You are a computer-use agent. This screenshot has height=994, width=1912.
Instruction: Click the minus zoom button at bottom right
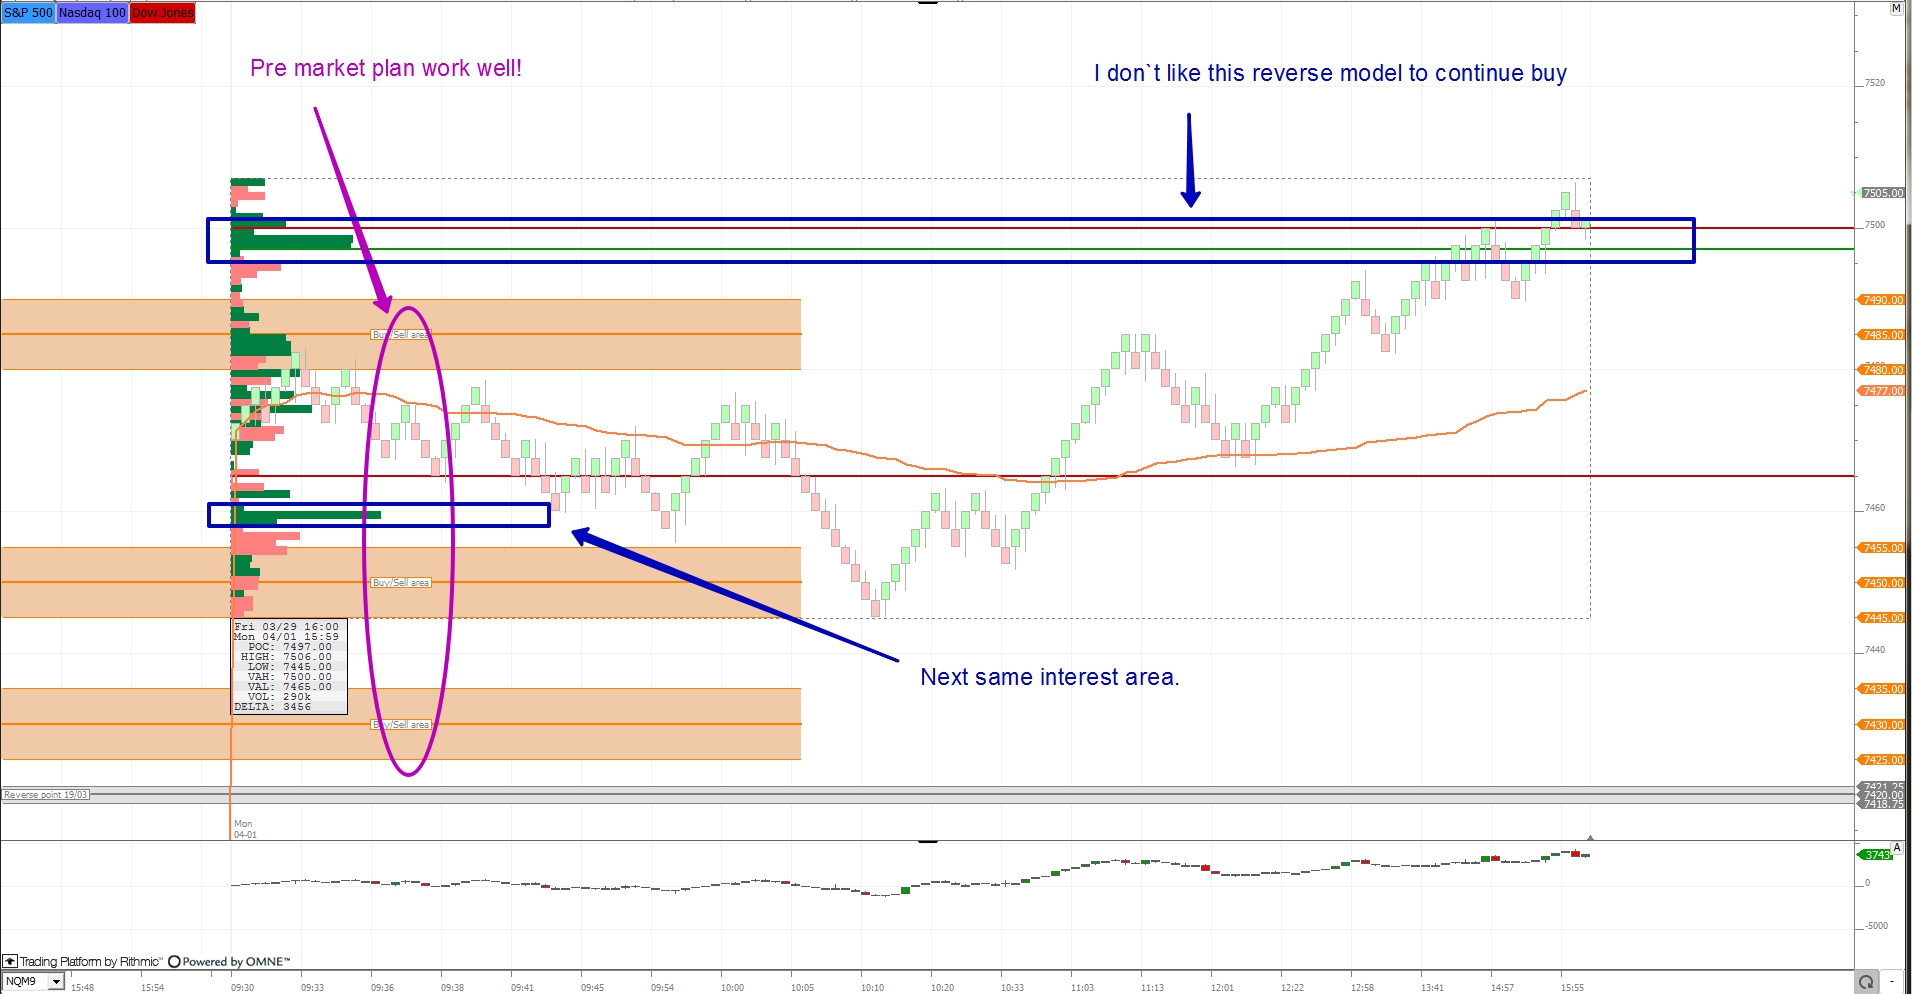[1892, 982]
